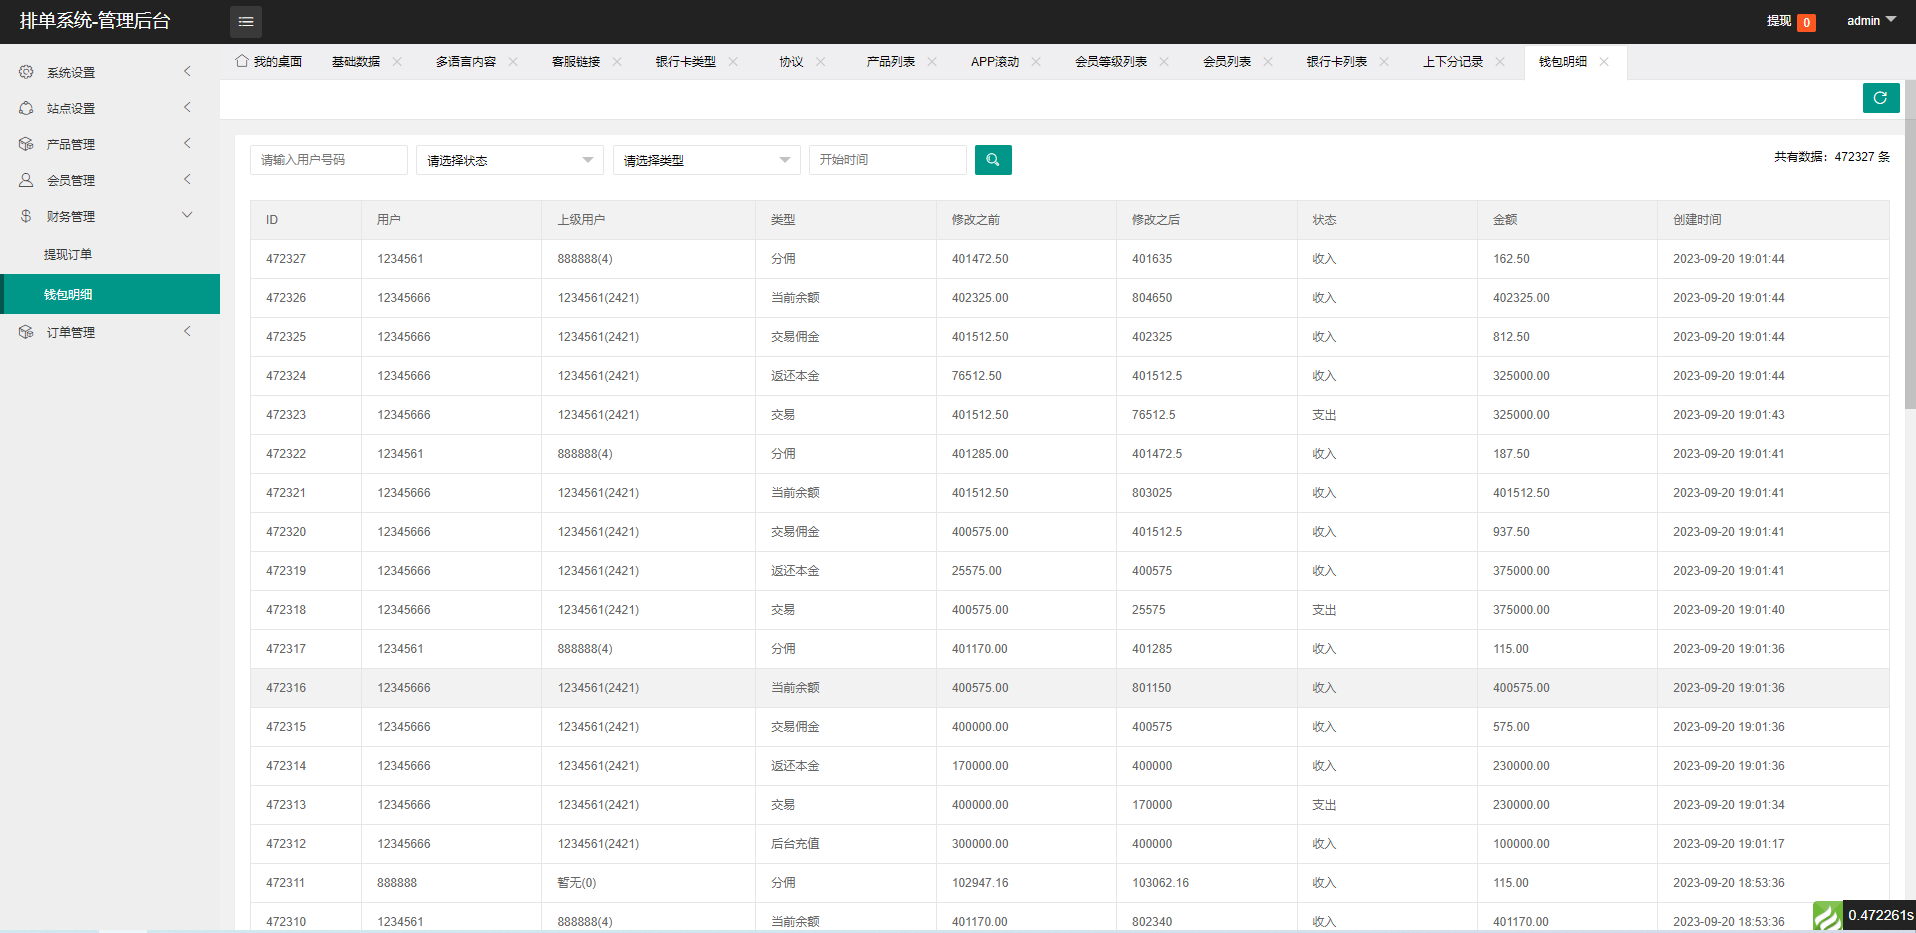Refresh page via the green refresh icon
The width and height of the screenshot is (1916, 933).
coord(1880,97)
